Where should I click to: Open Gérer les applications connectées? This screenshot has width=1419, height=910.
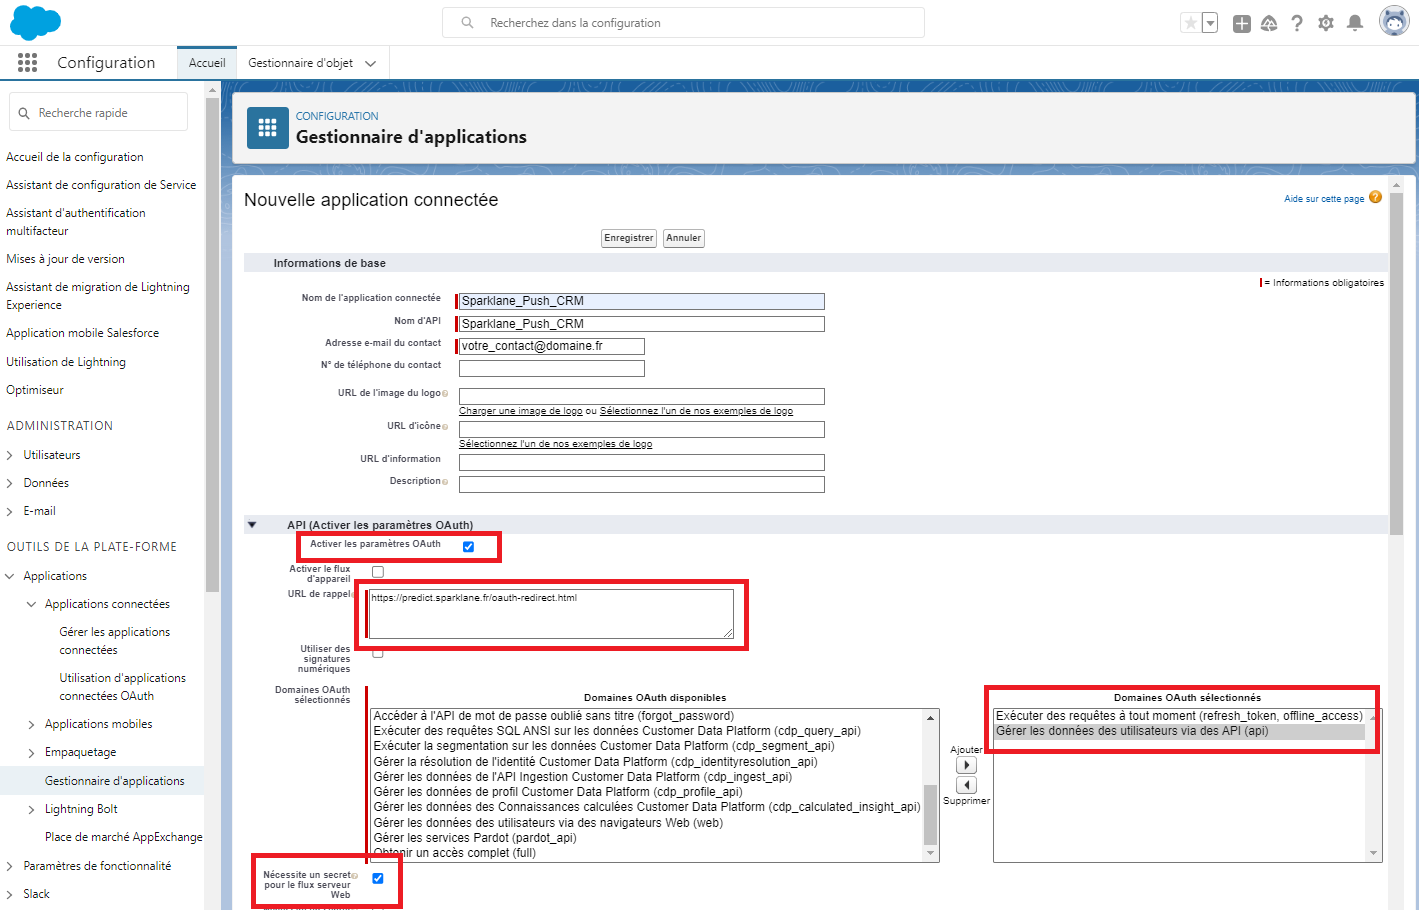pyautogui.click(x=115, y=641)
